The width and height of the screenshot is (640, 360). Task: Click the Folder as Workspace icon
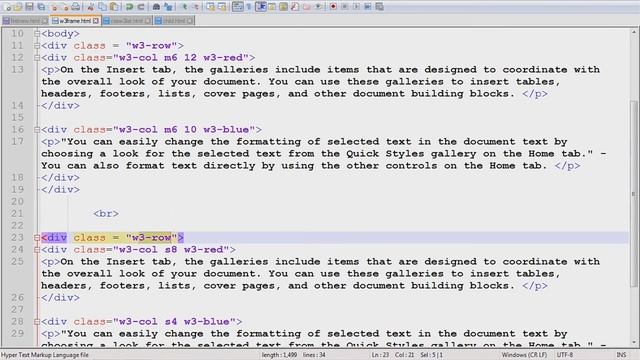pyautogui.click(x=306, y=7)
